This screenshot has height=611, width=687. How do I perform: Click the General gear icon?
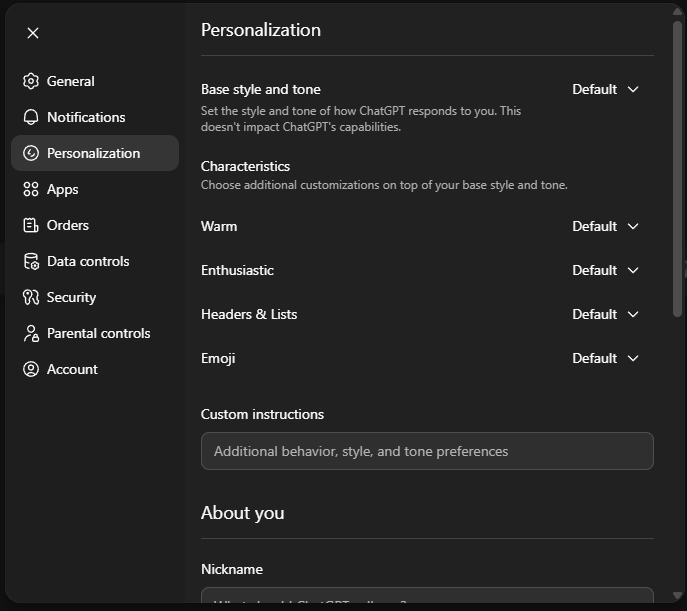(31, 81)
